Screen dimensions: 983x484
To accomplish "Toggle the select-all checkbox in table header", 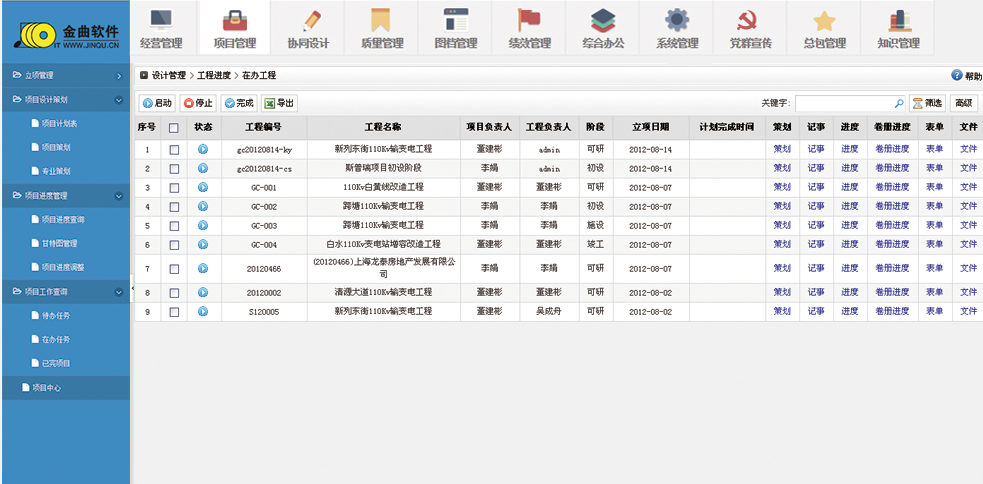I will (x=174, y=128).
